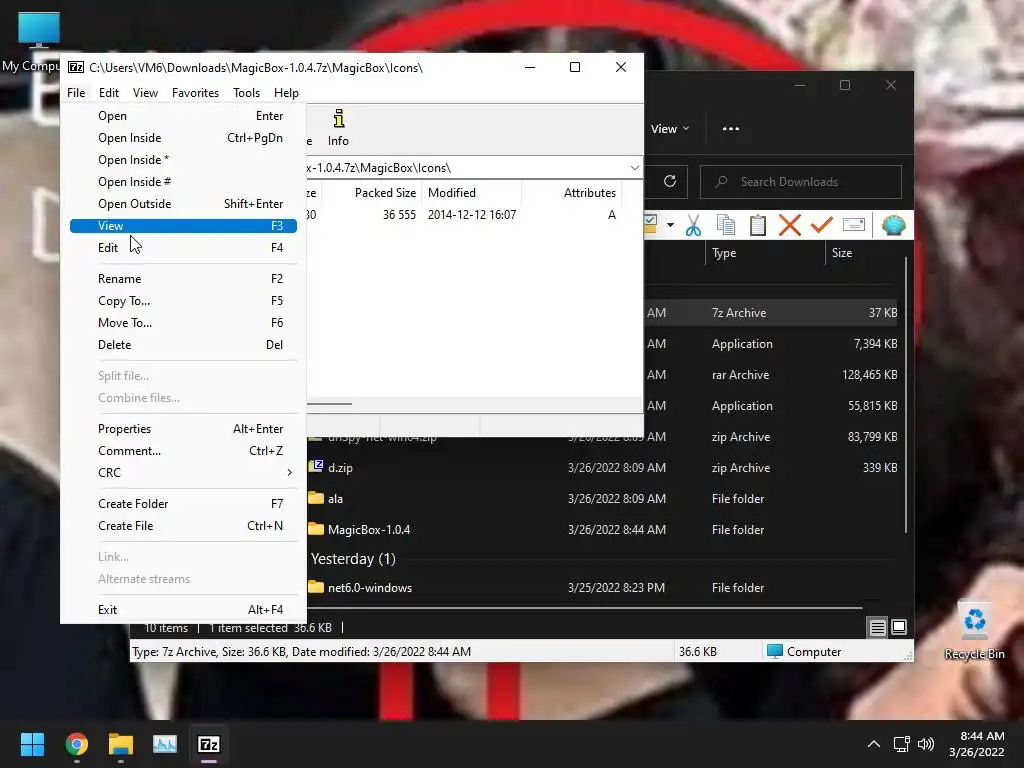
Task: Click the 7-Zip taskbar icon
Action: pos(209,744)
